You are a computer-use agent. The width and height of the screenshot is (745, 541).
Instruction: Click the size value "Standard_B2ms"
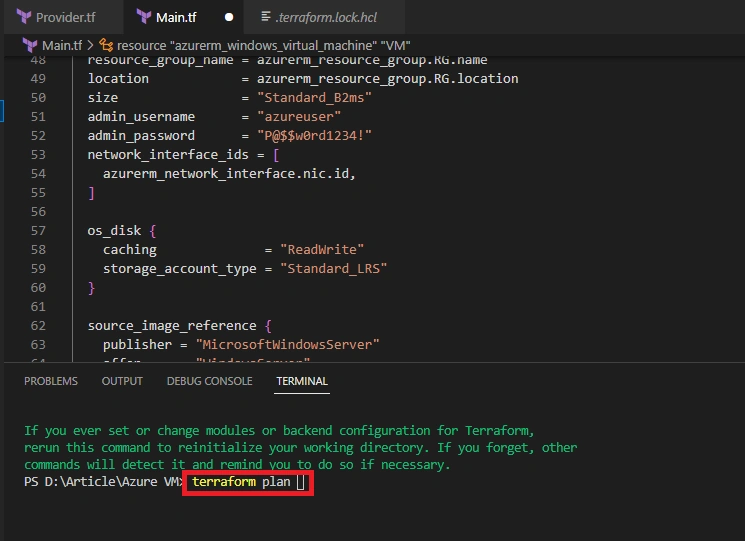click(314, 98)
